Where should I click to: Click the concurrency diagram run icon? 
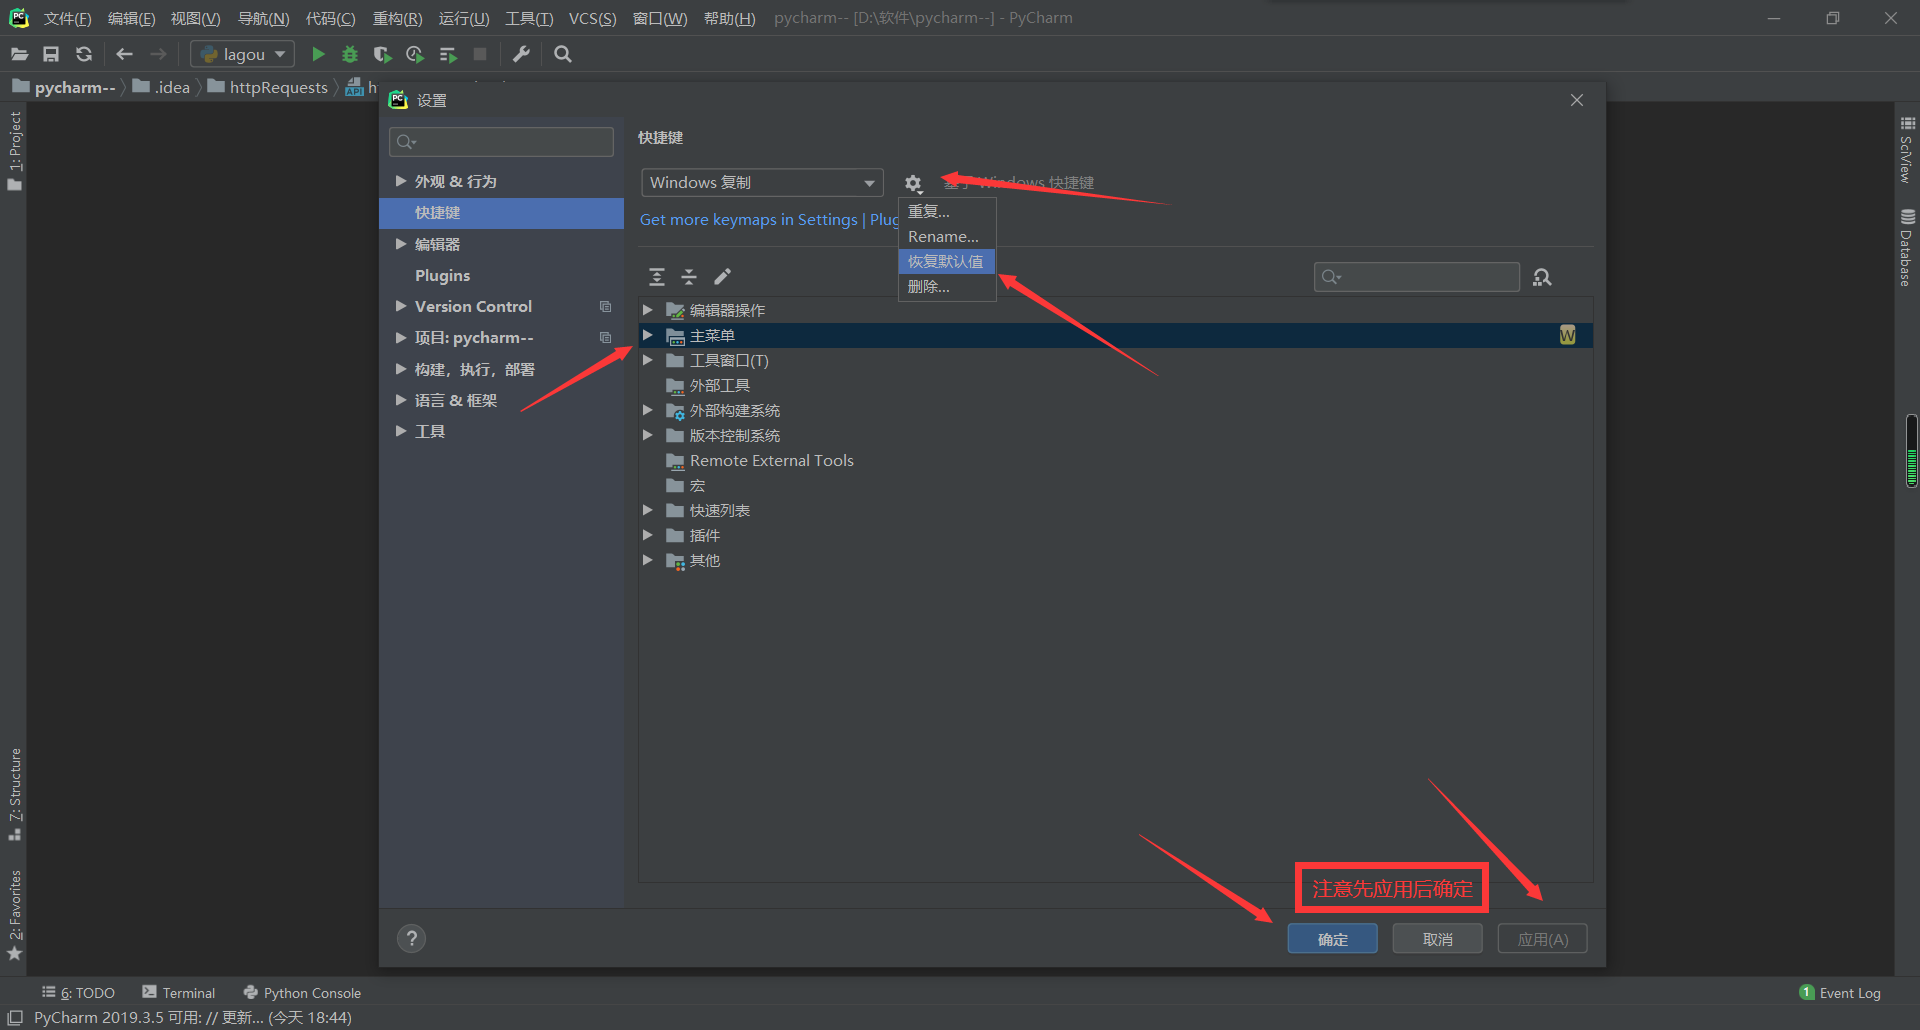447,54
